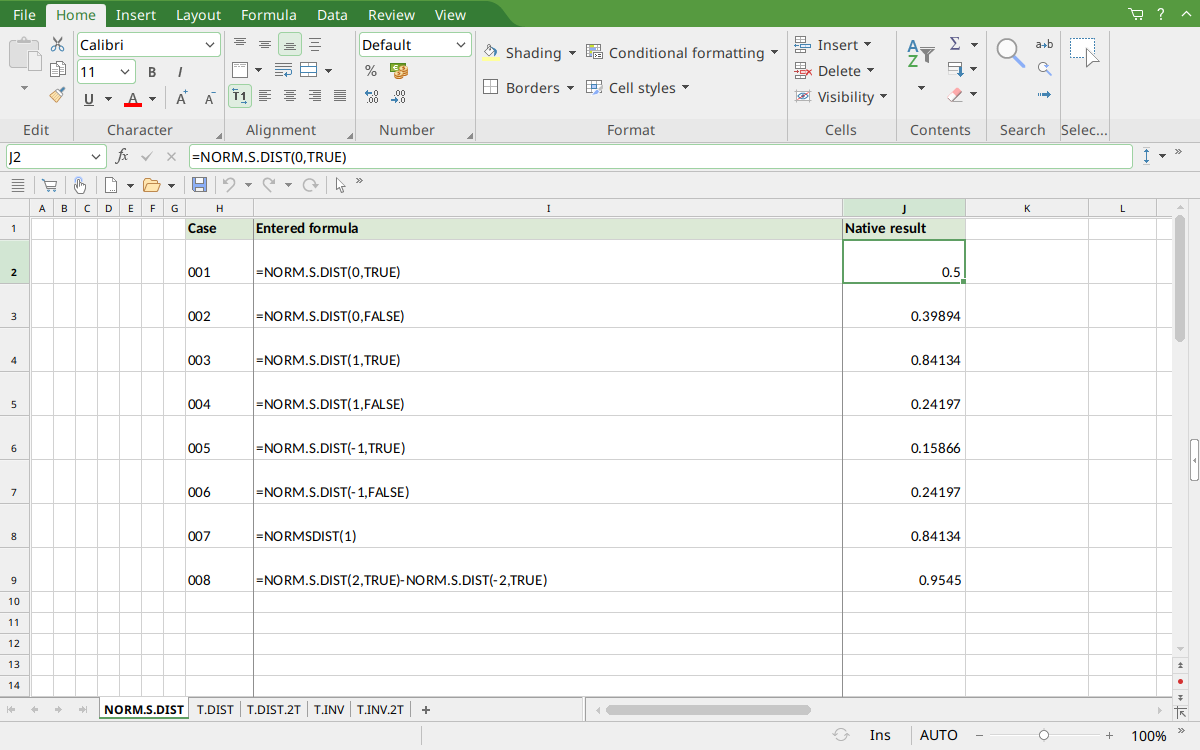Viewport: 1200px width, 750px height.
Task: Cut selection with the scissors icon
Action: [58, 45]
